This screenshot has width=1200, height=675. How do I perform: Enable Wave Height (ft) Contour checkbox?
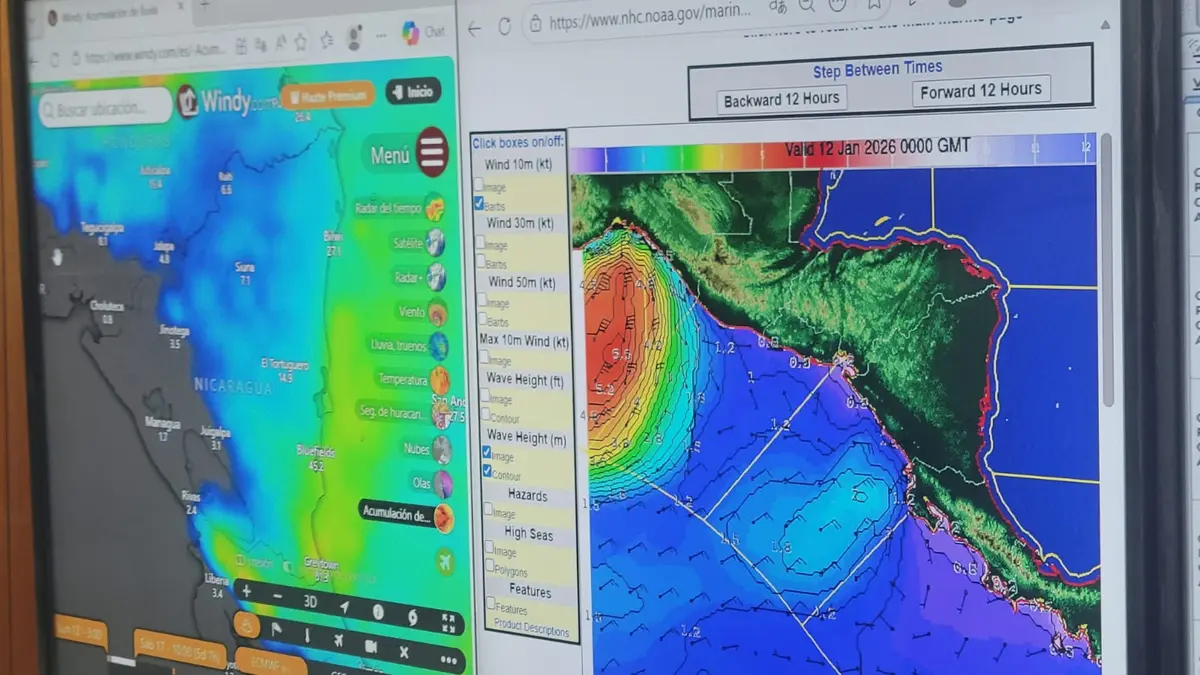point(486,414)
